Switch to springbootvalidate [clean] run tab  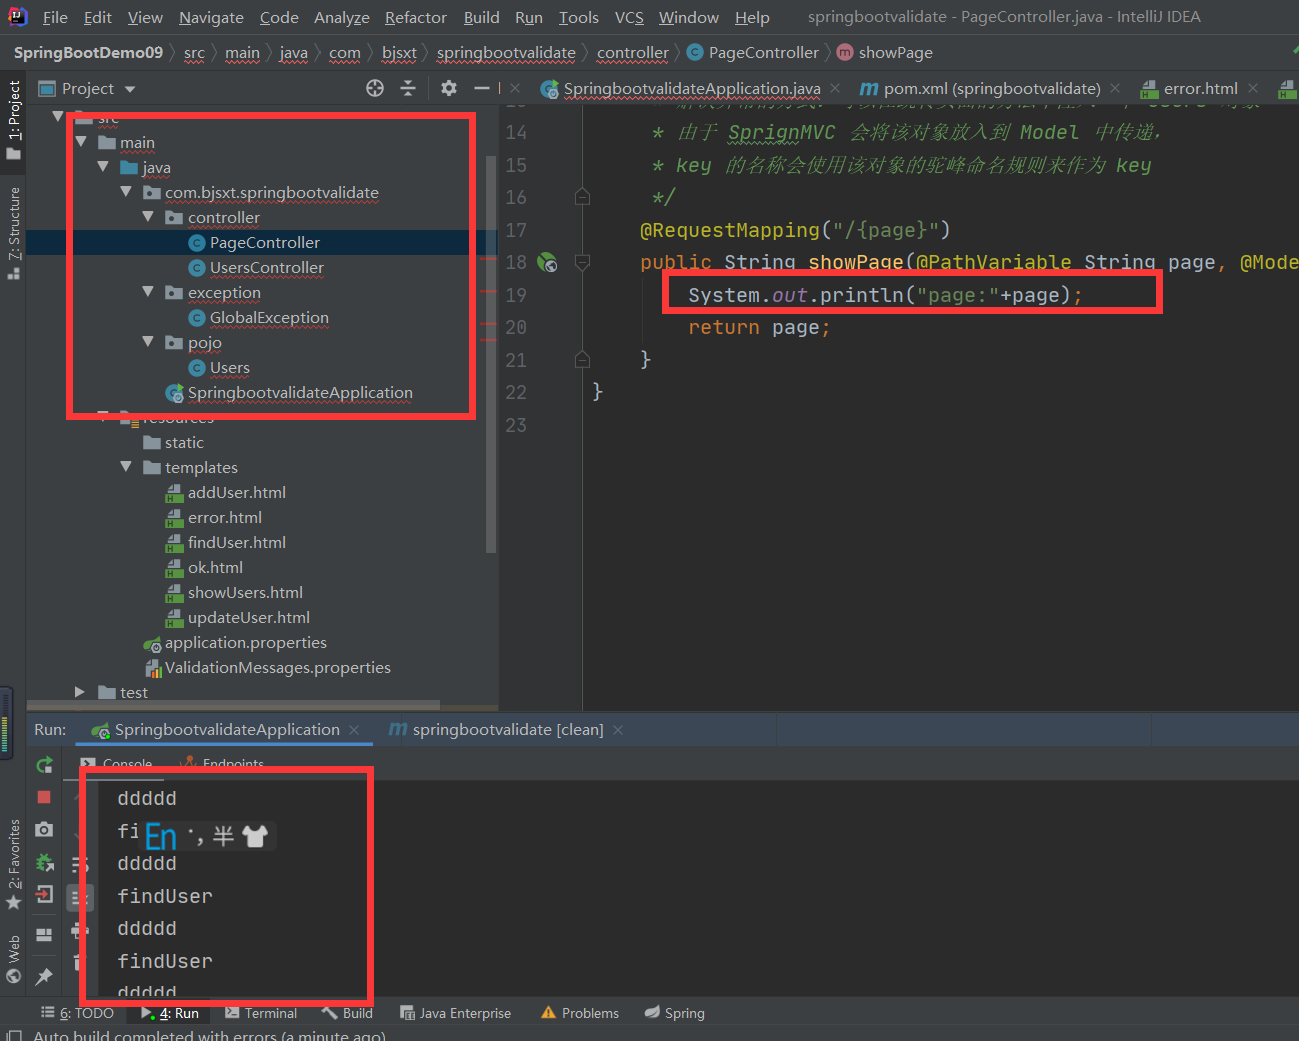508,730
